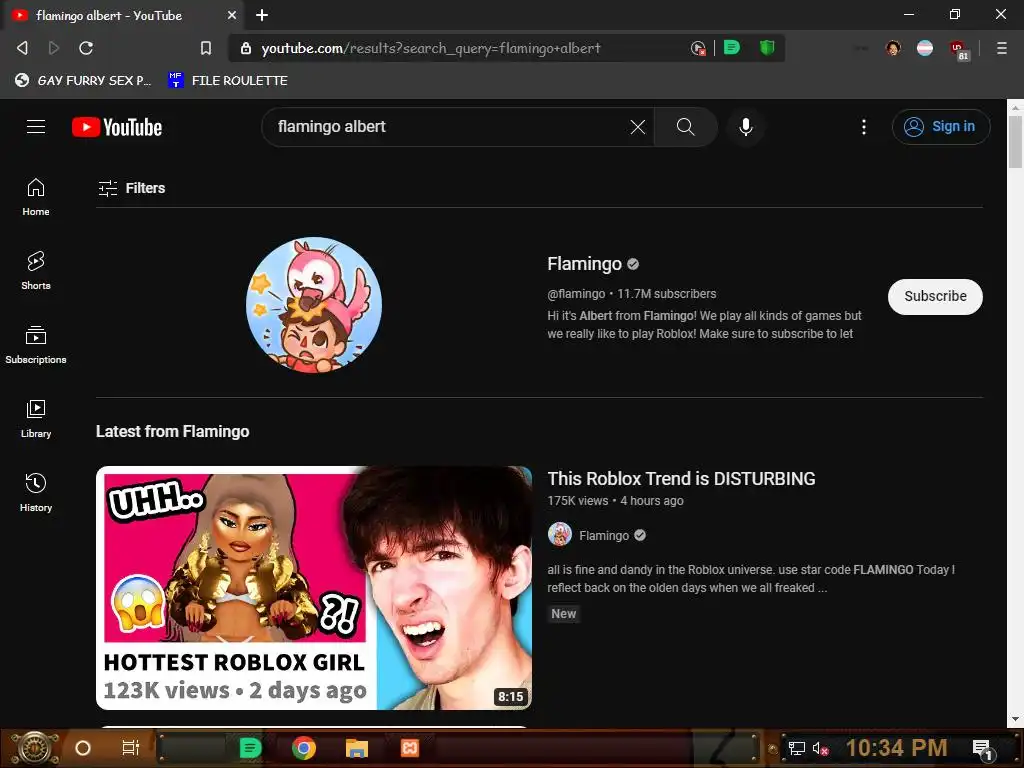The image size is (1024, 768).
Task: Open Start menu steampunk button
Action: tap(34, 748)
